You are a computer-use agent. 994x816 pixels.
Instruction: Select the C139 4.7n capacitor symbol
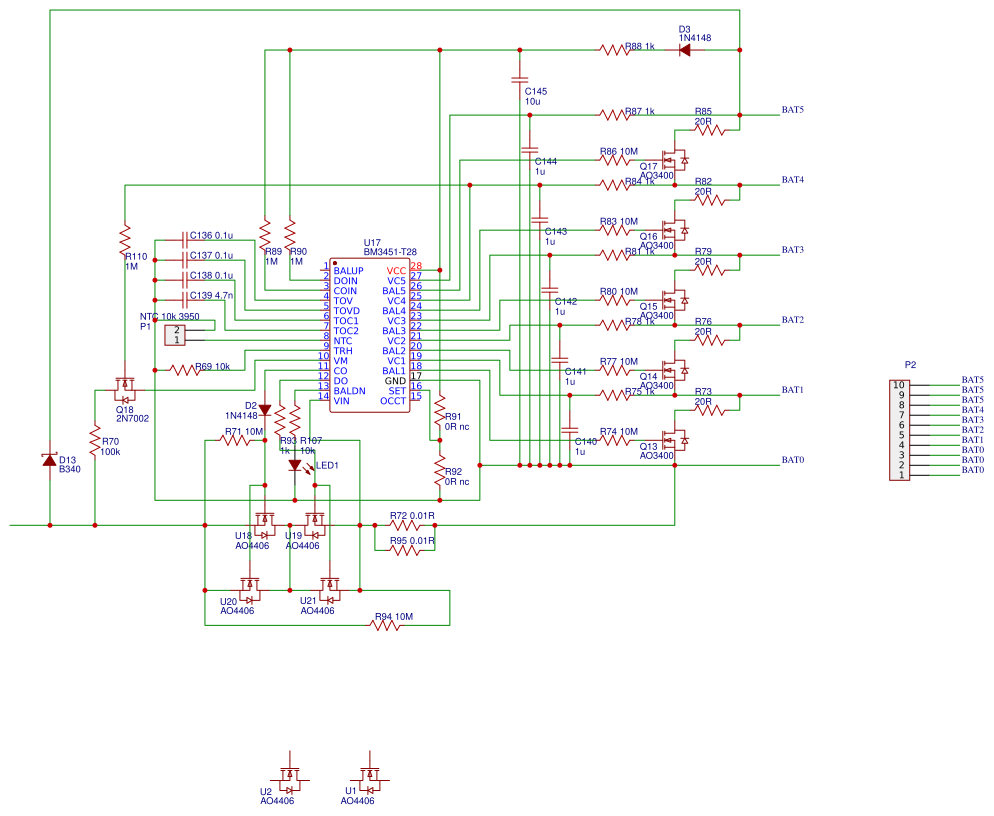click(x=185, y=301)
